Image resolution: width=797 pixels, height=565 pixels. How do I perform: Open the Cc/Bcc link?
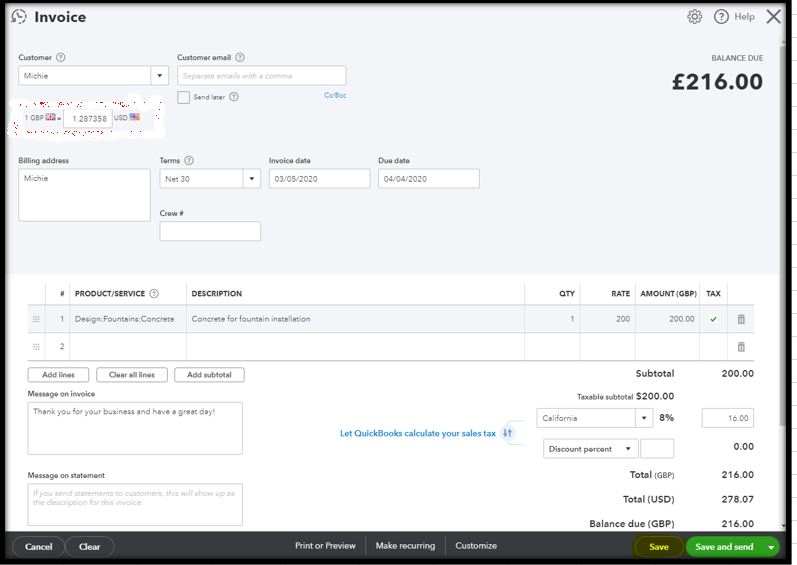click(x=335, y=96)
